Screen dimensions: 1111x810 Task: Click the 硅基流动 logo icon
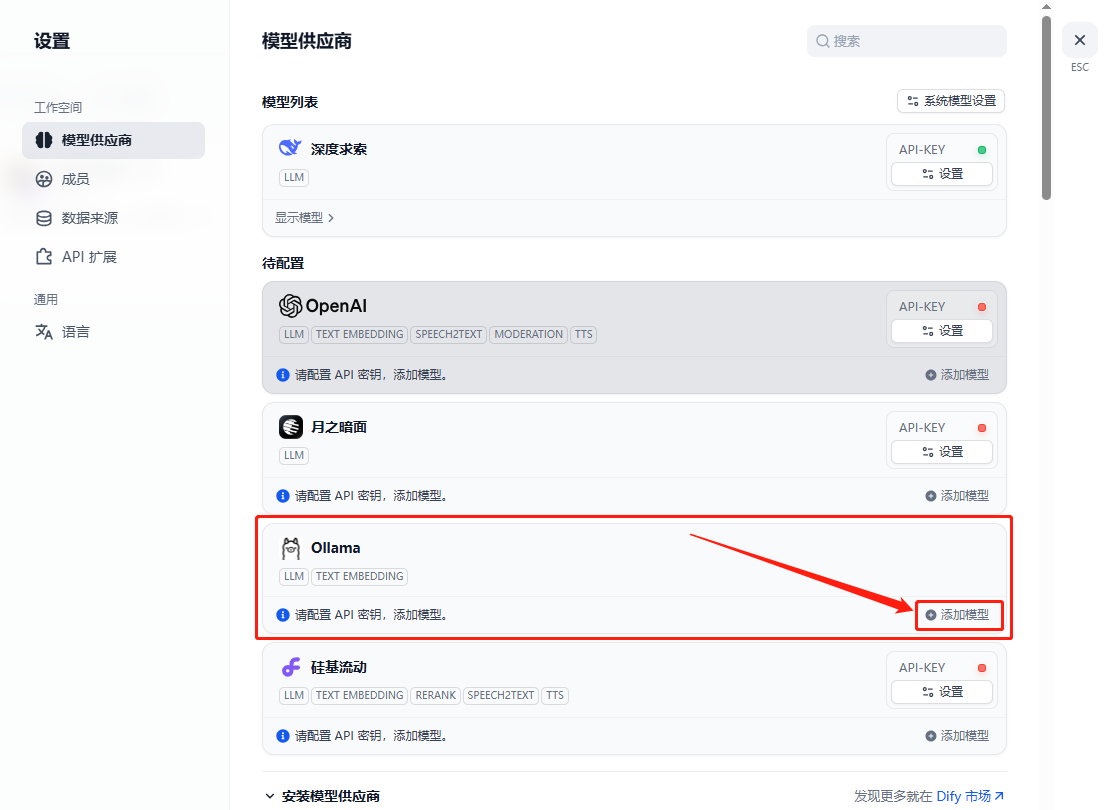pyautogui.click(x=291, y=668)
